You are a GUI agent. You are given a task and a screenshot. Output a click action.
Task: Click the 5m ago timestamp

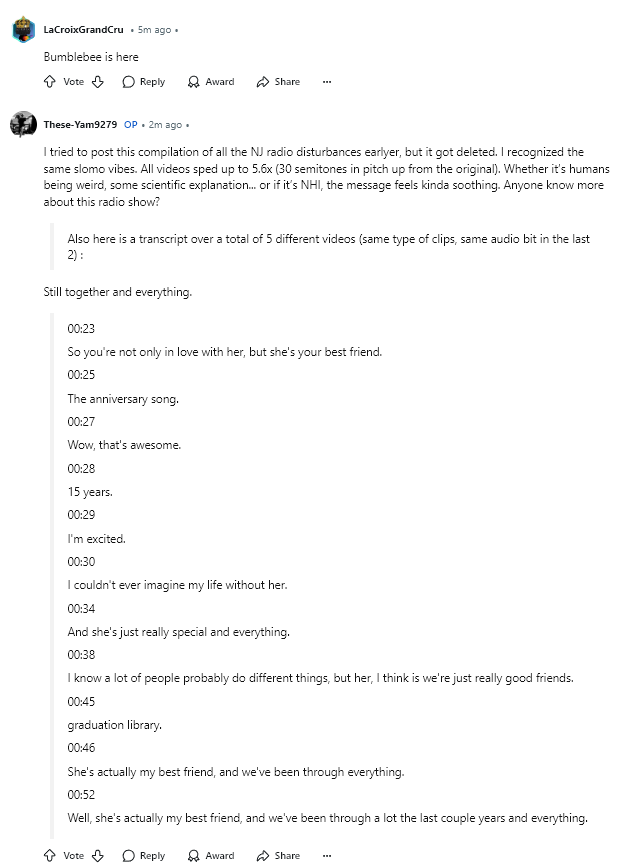(x=154, y=30)
